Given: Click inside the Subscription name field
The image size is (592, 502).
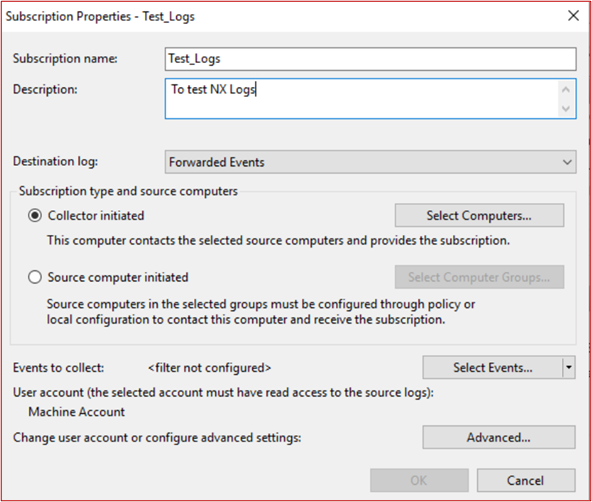Looking at the screenshot, I should 370,59.
